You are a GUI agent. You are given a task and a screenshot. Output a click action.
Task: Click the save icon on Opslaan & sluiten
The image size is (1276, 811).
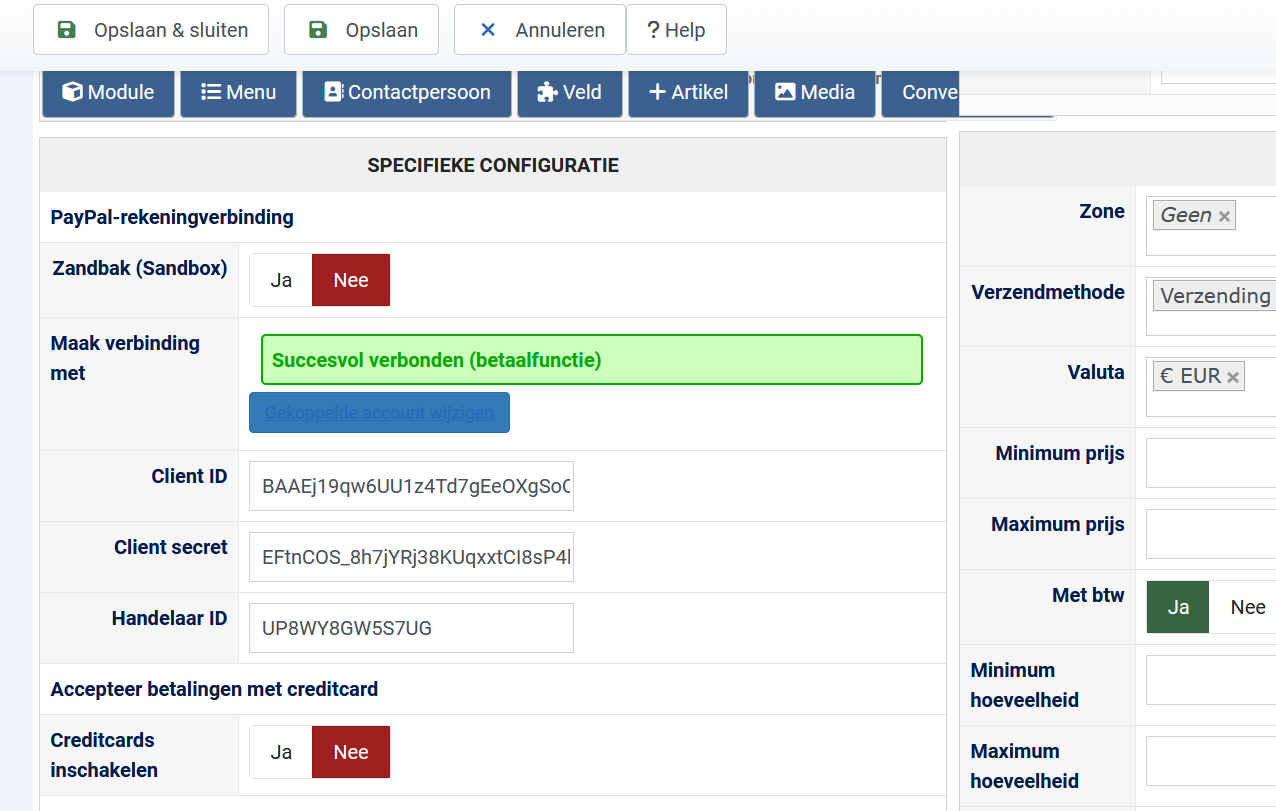pos(67,30)
